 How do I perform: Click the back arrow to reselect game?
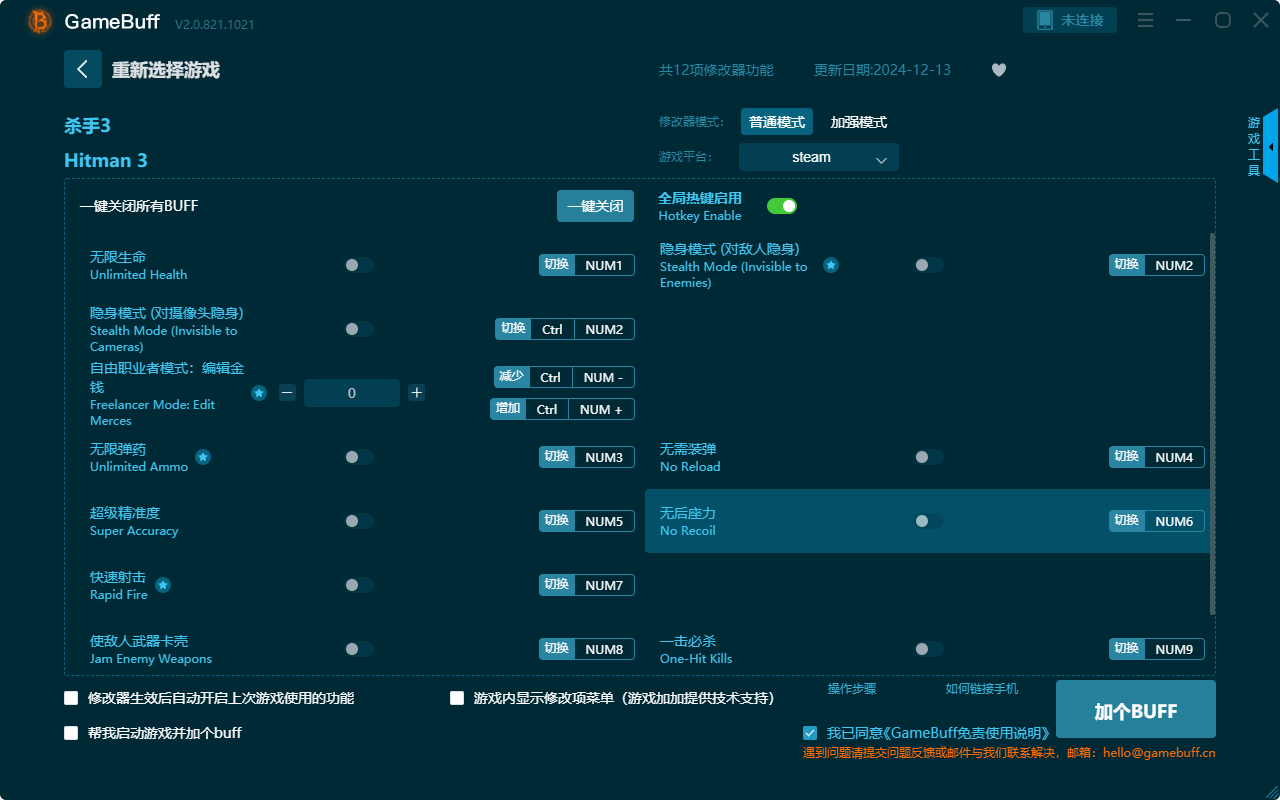83,68
